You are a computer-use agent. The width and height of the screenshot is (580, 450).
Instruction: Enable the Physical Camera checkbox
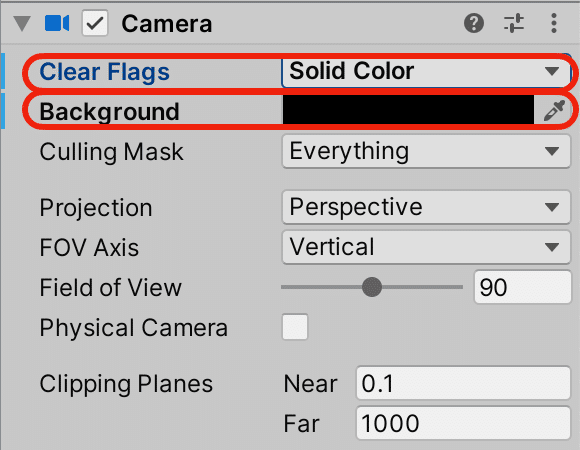click(x=295, y=327)
